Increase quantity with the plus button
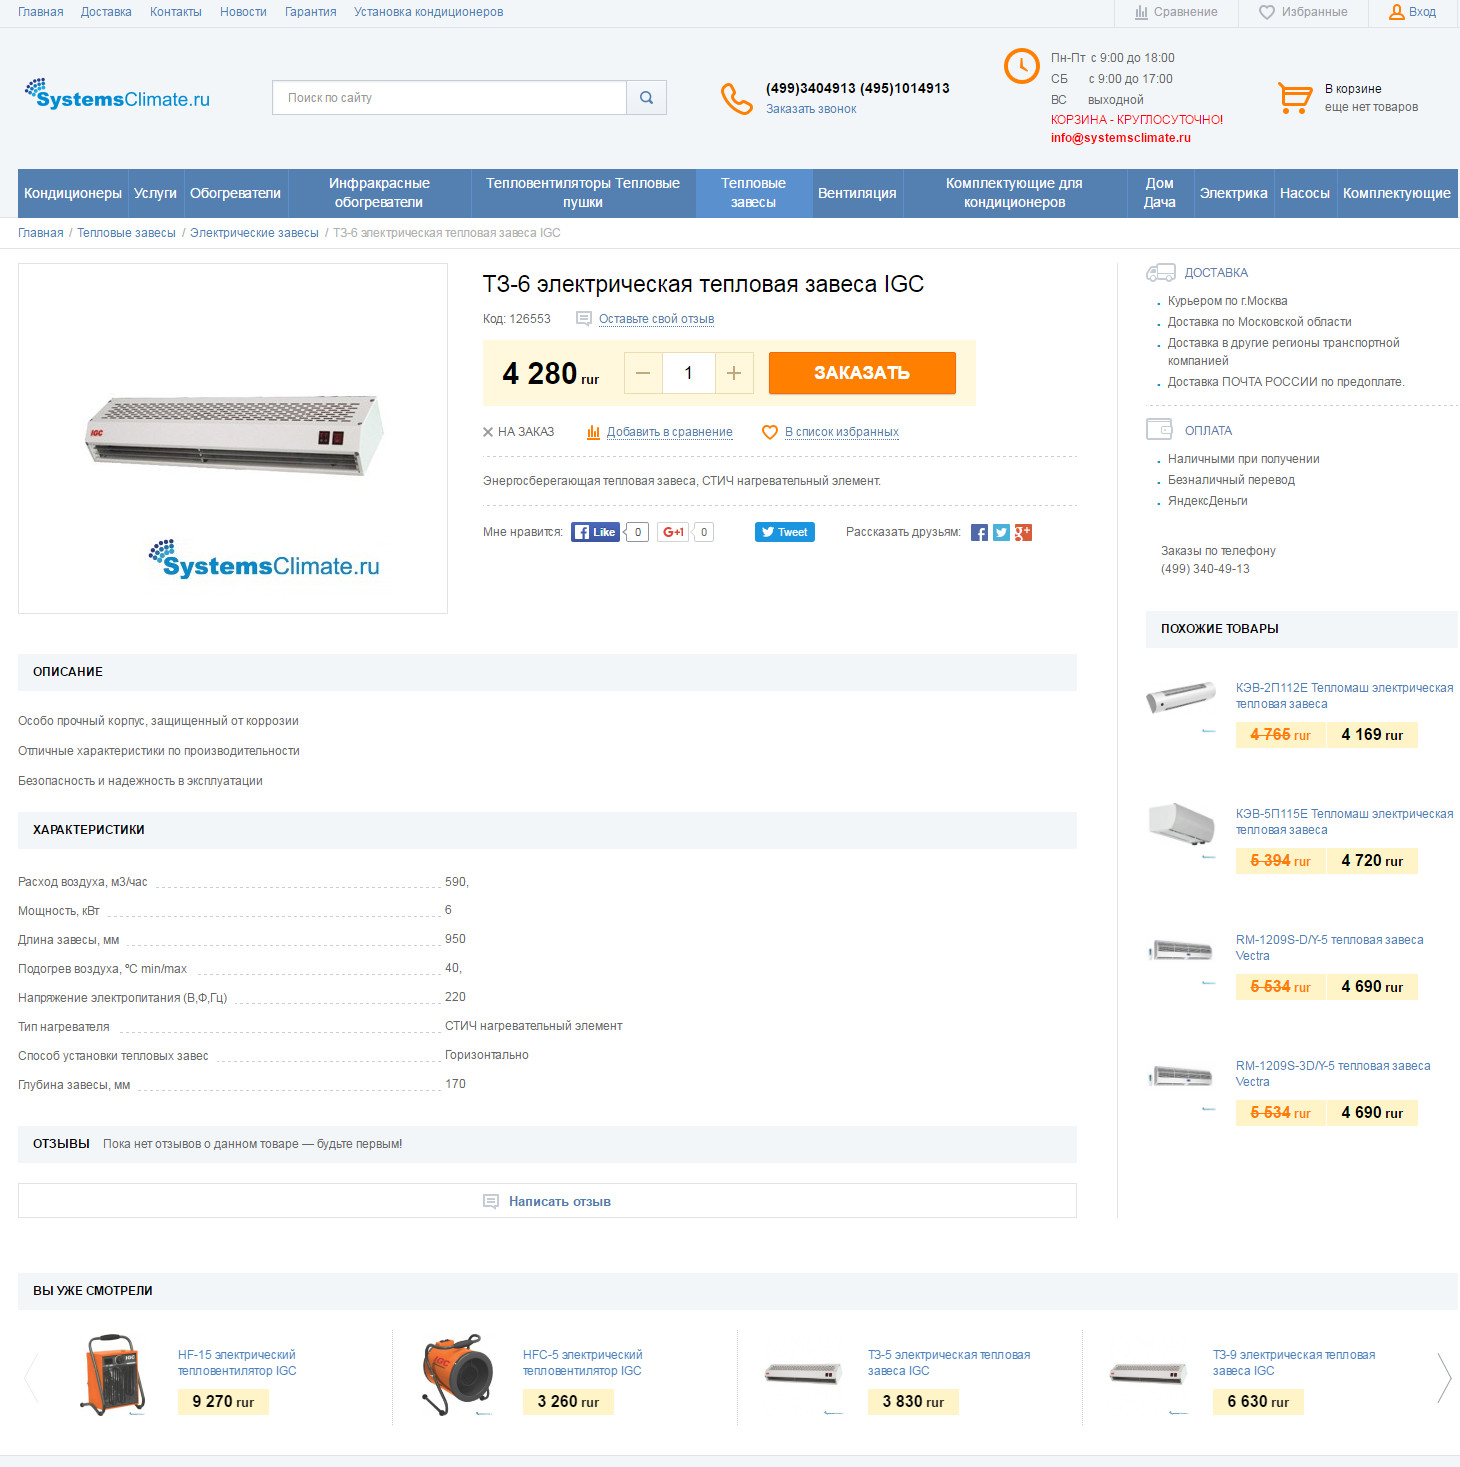The width and height of the screenshot is (1460, 1467). pyautogui.click(x=734, y=373)
